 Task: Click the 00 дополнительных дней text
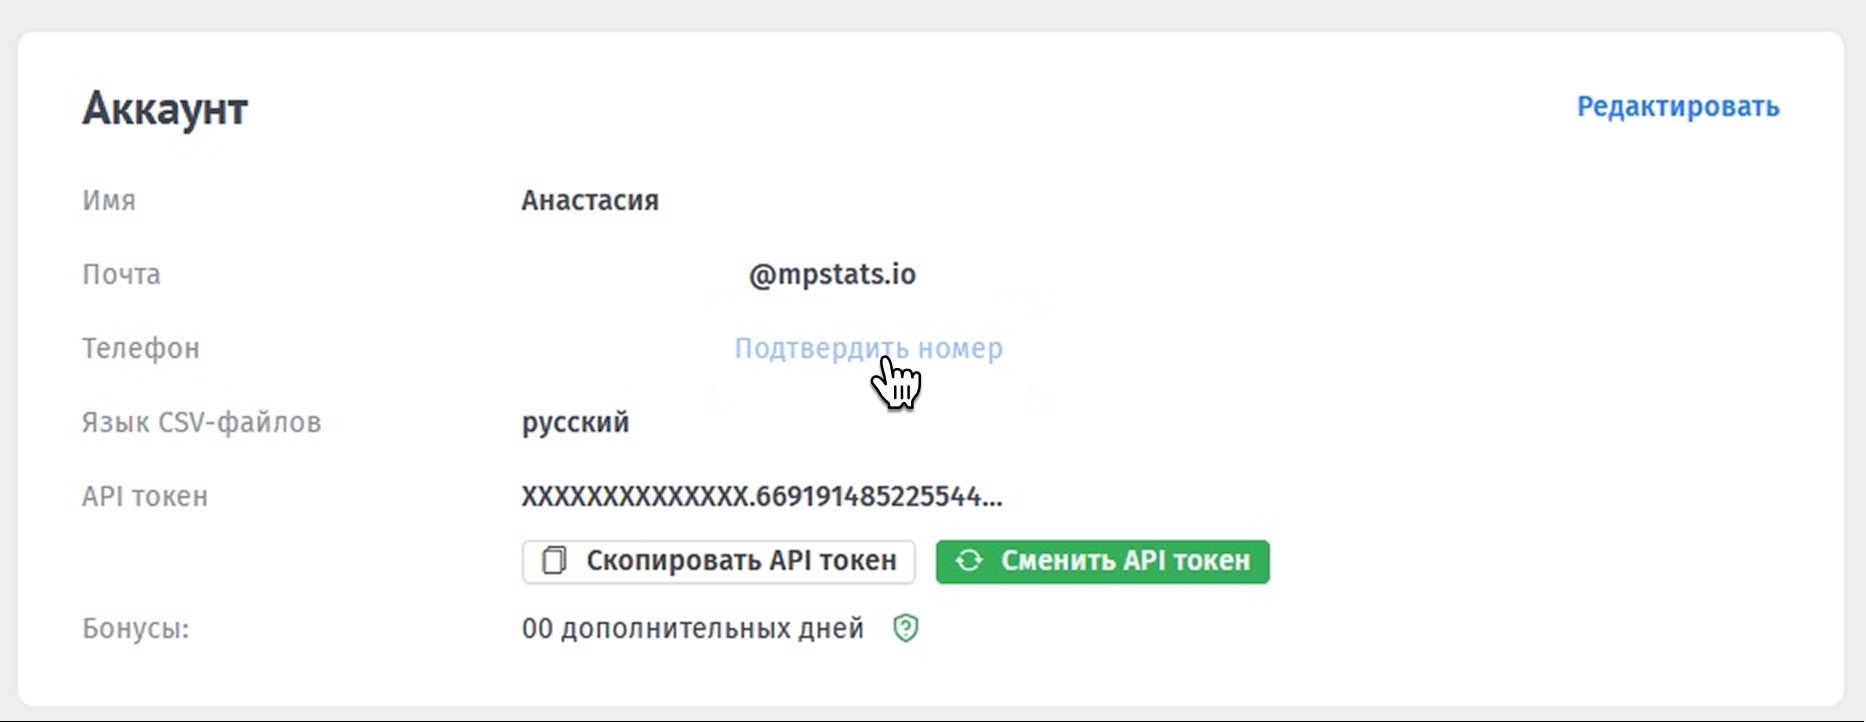coord(692,628)
